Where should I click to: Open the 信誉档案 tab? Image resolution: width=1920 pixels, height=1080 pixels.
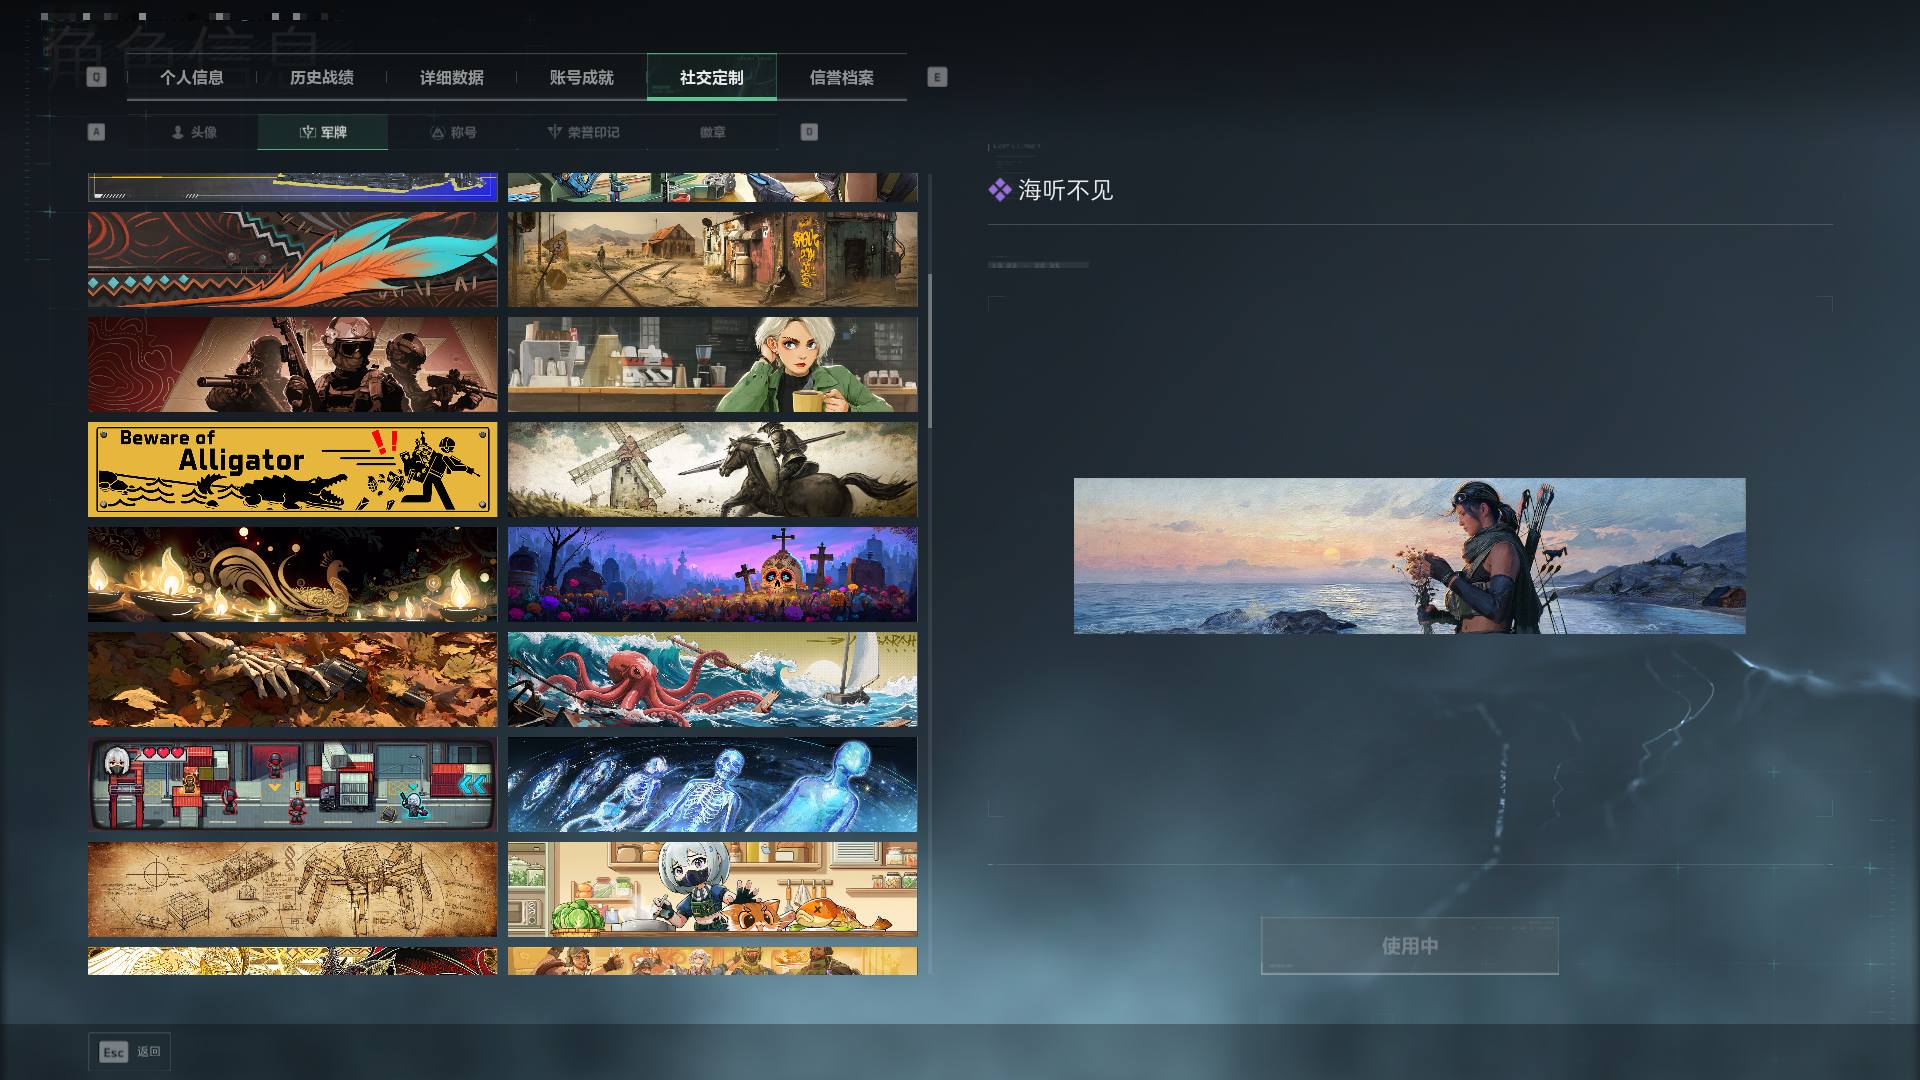point(842,77)
